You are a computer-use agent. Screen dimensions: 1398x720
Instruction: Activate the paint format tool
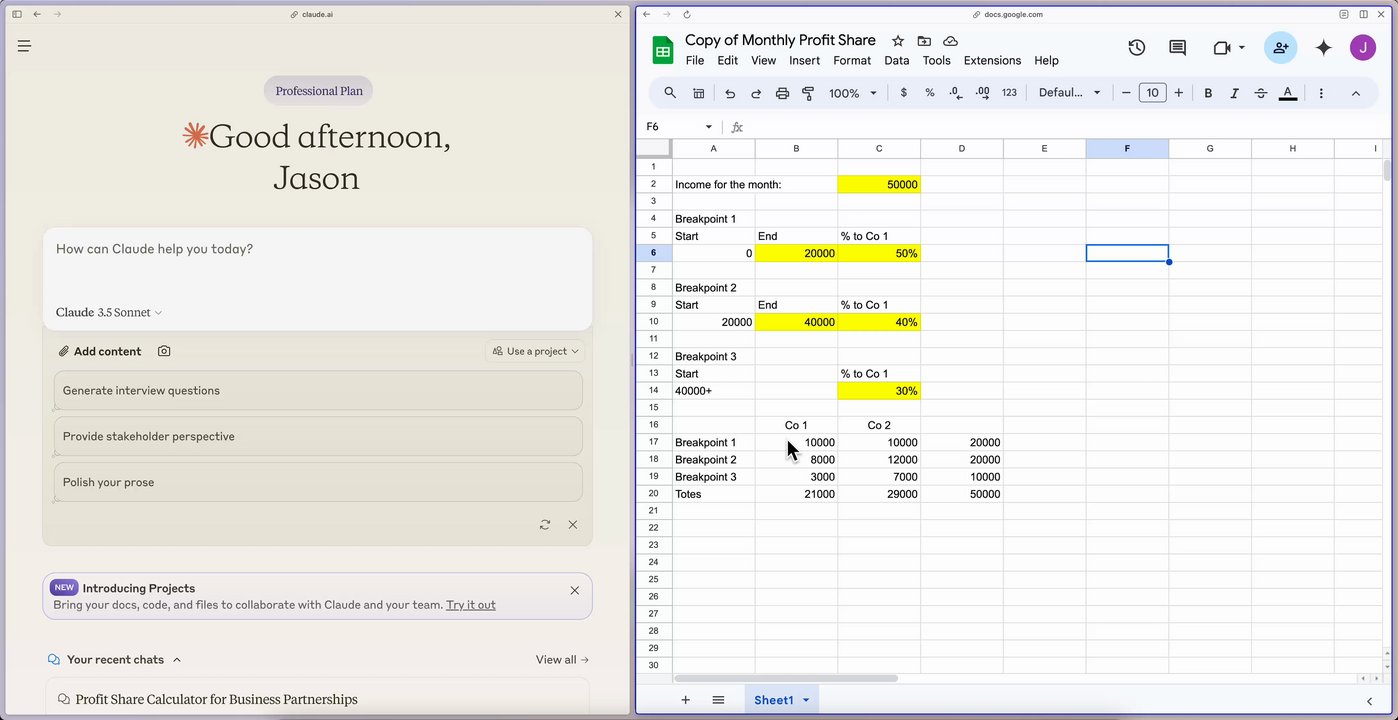coord(808,93)
